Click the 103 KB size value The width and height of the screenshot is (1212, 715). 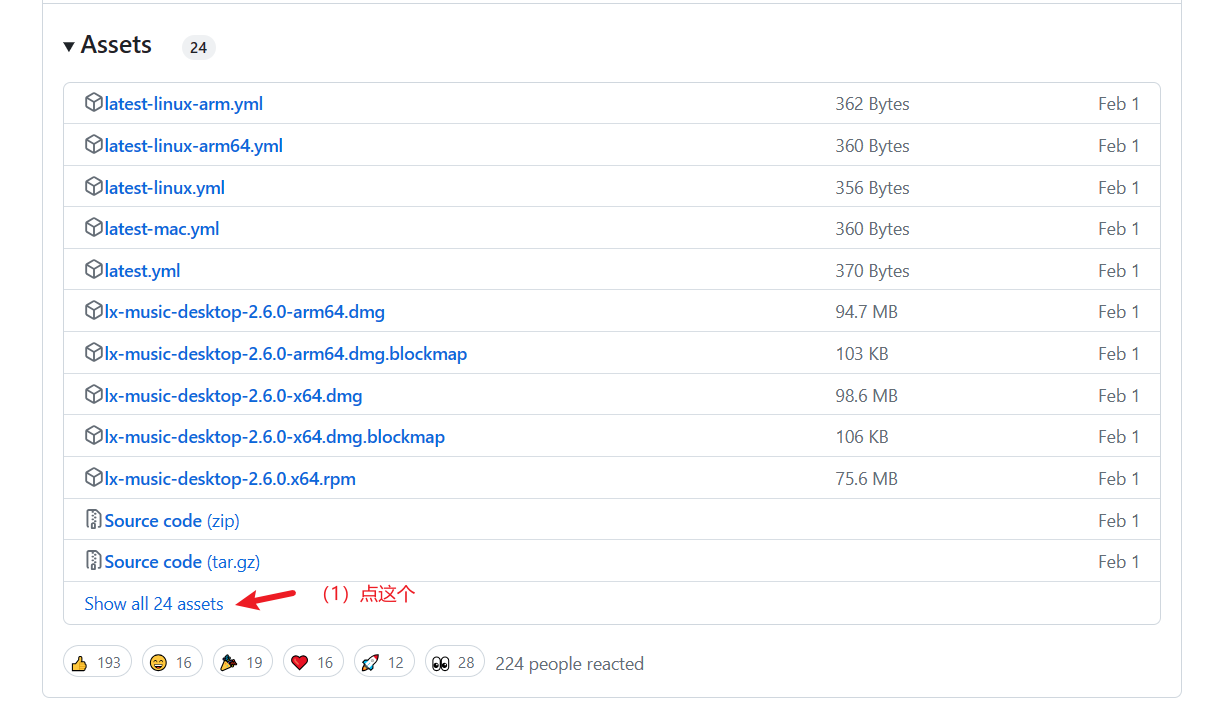pyautogui.click(x=862, y=354)
